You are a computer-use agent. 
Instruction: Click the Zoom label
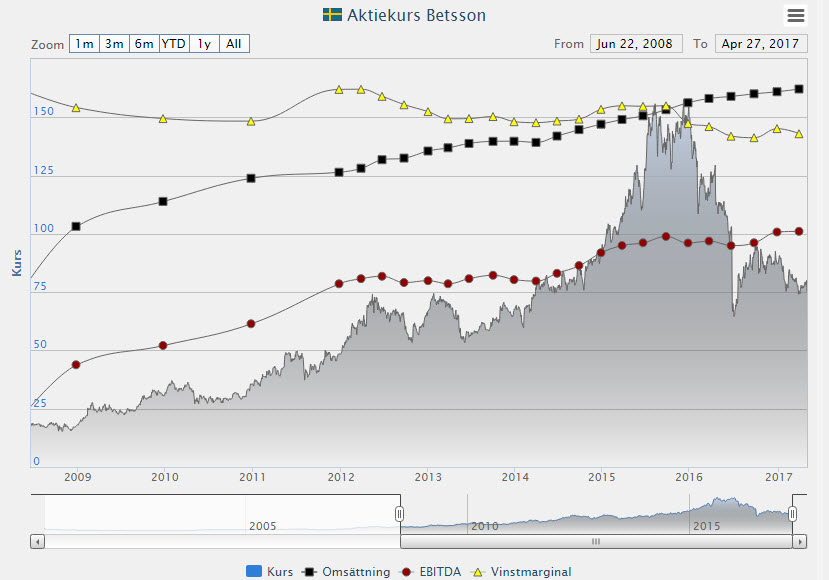48,45
